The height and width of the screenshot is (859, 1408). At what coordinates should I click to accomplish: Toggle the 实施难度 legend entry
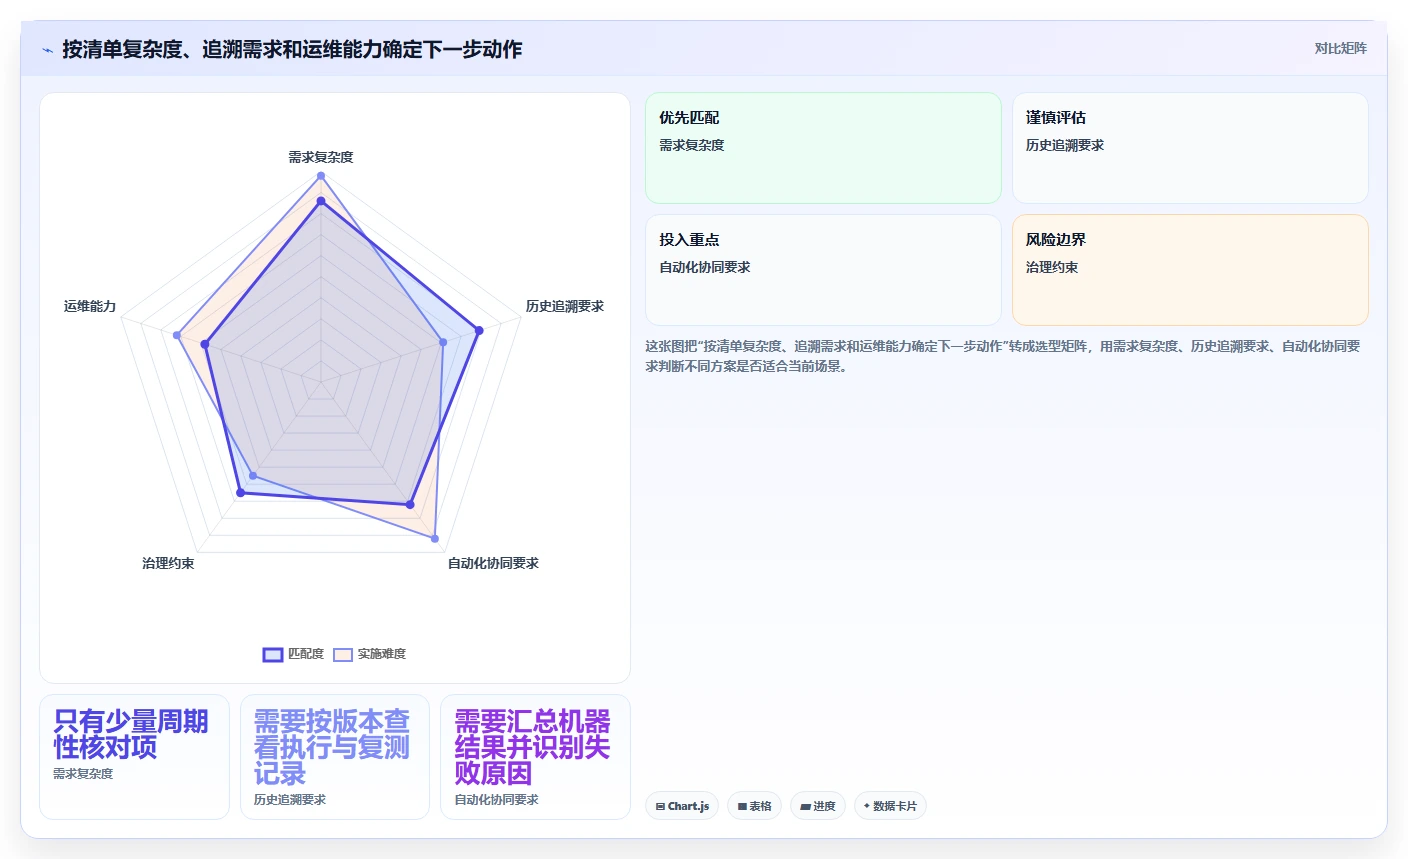click(x=369, y=654)
